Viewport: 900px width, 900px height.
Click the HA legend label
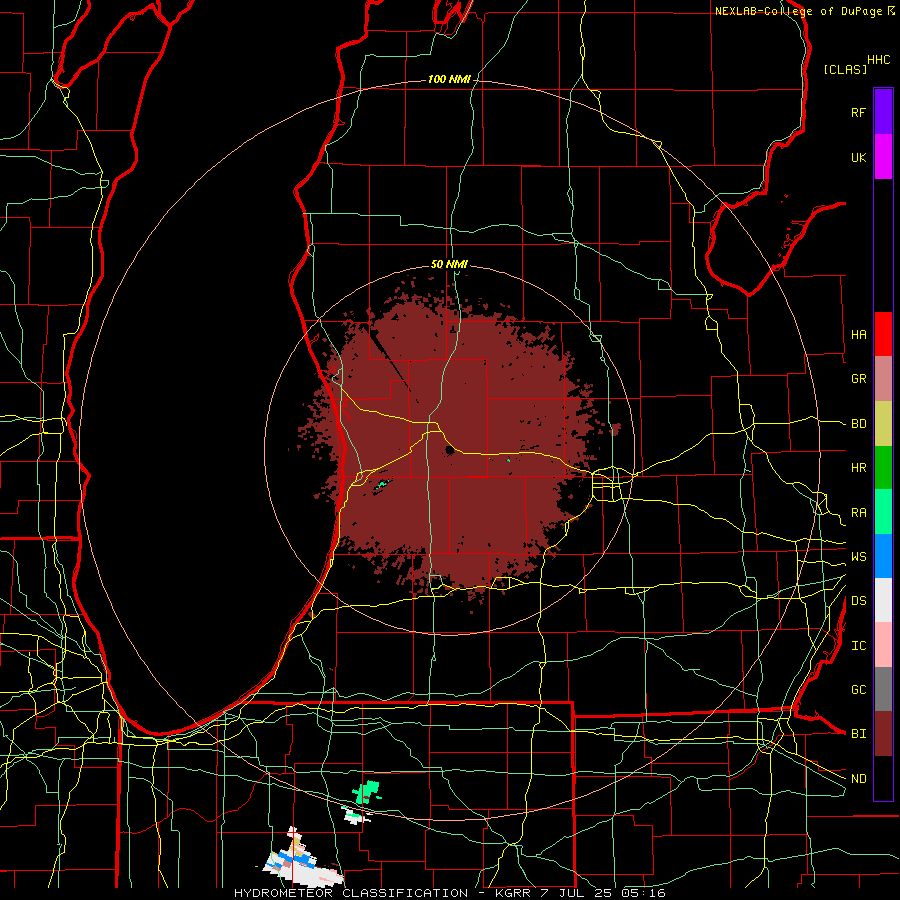858,334
